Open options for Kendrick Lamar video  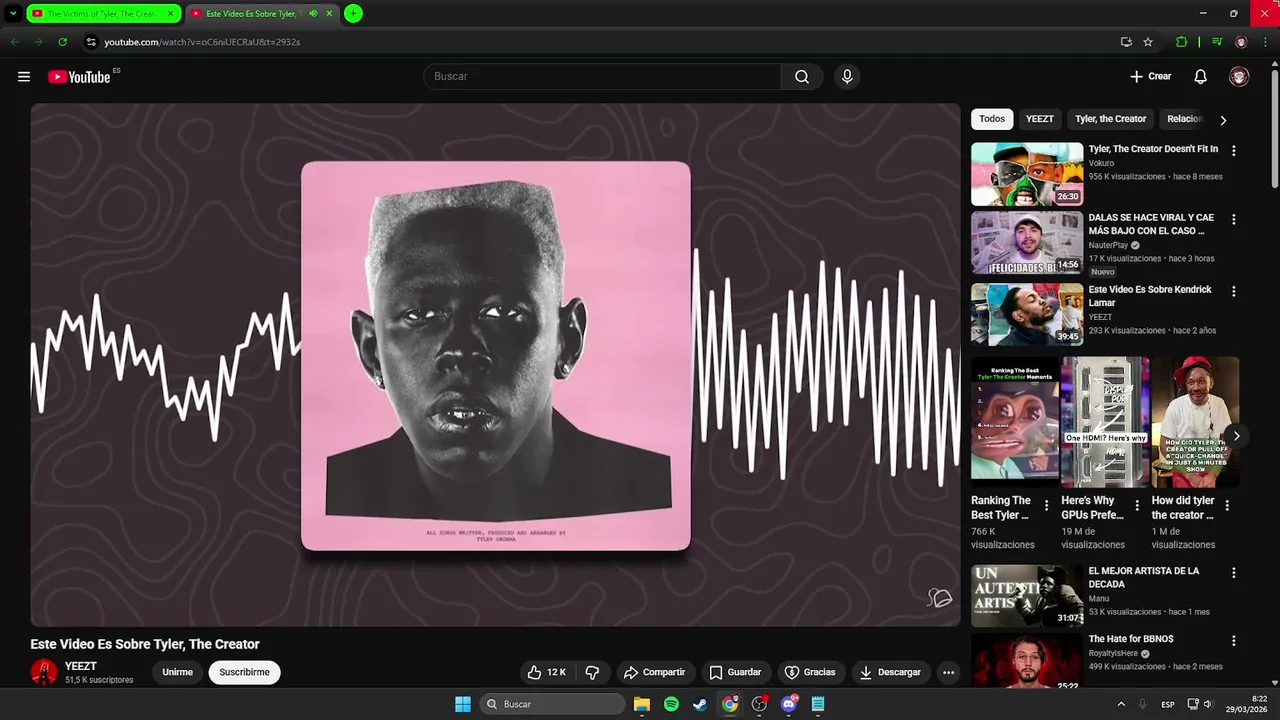(1233, 292)
